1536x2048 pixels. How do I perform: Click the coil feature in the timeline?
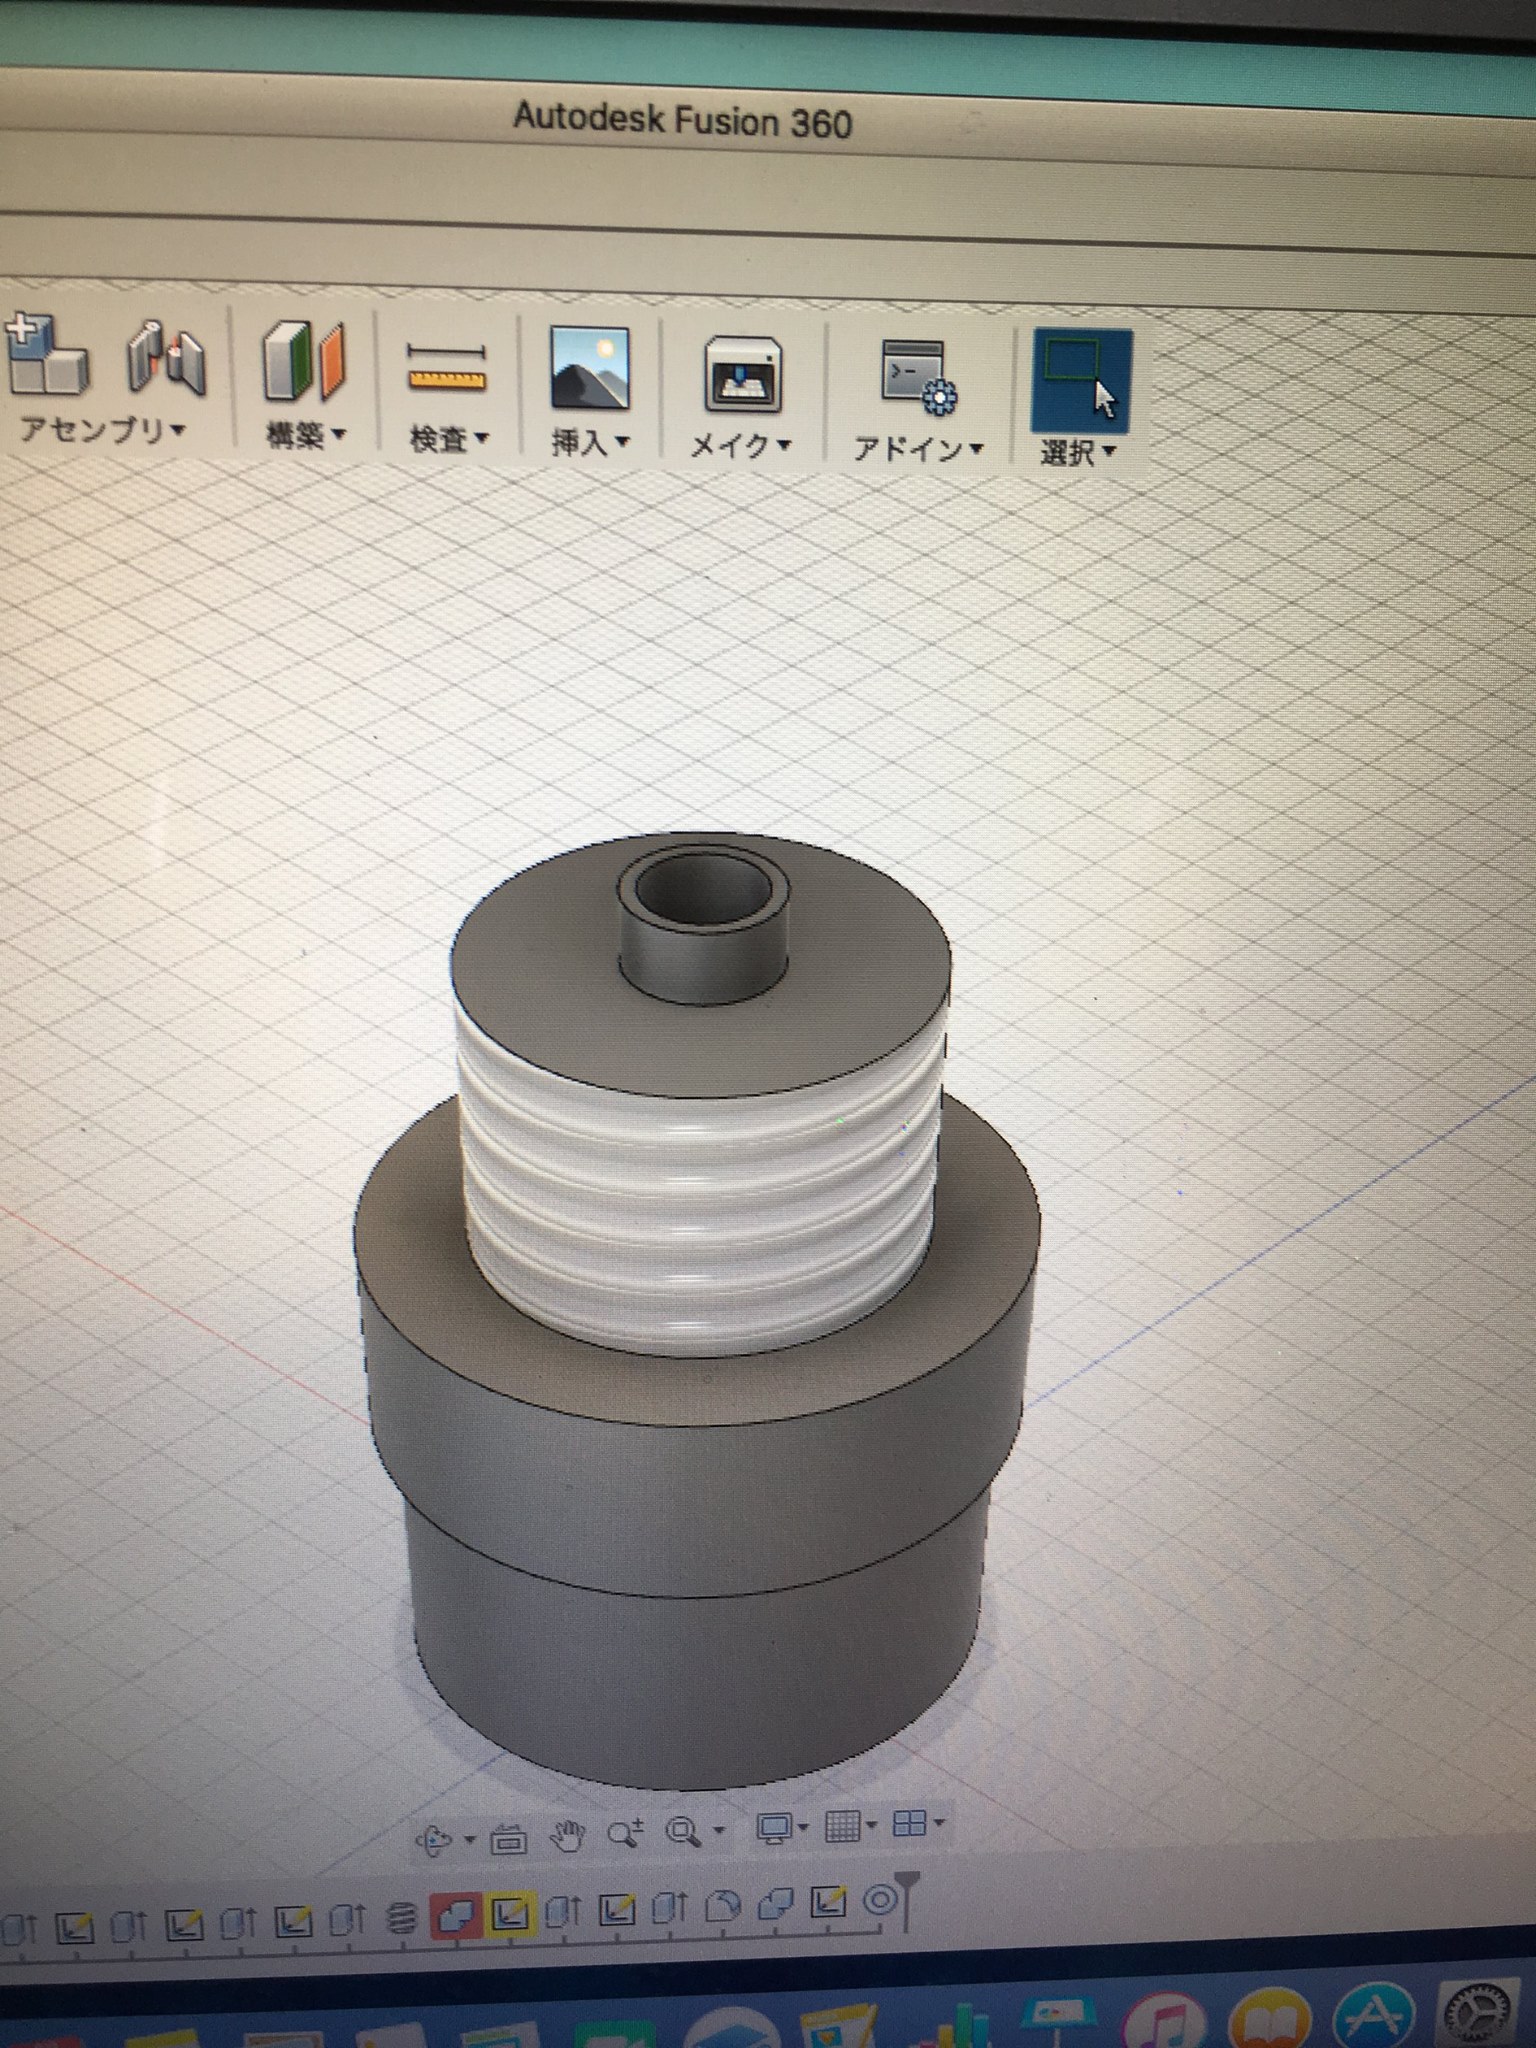point(400,1919)
